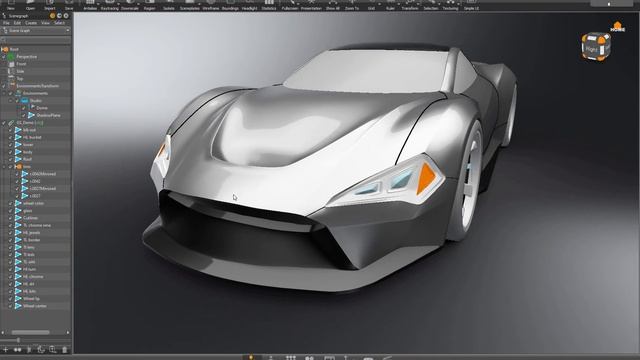Toggle checkbox of body node
This screenshot has width=640, height=360.
[11, 152]
